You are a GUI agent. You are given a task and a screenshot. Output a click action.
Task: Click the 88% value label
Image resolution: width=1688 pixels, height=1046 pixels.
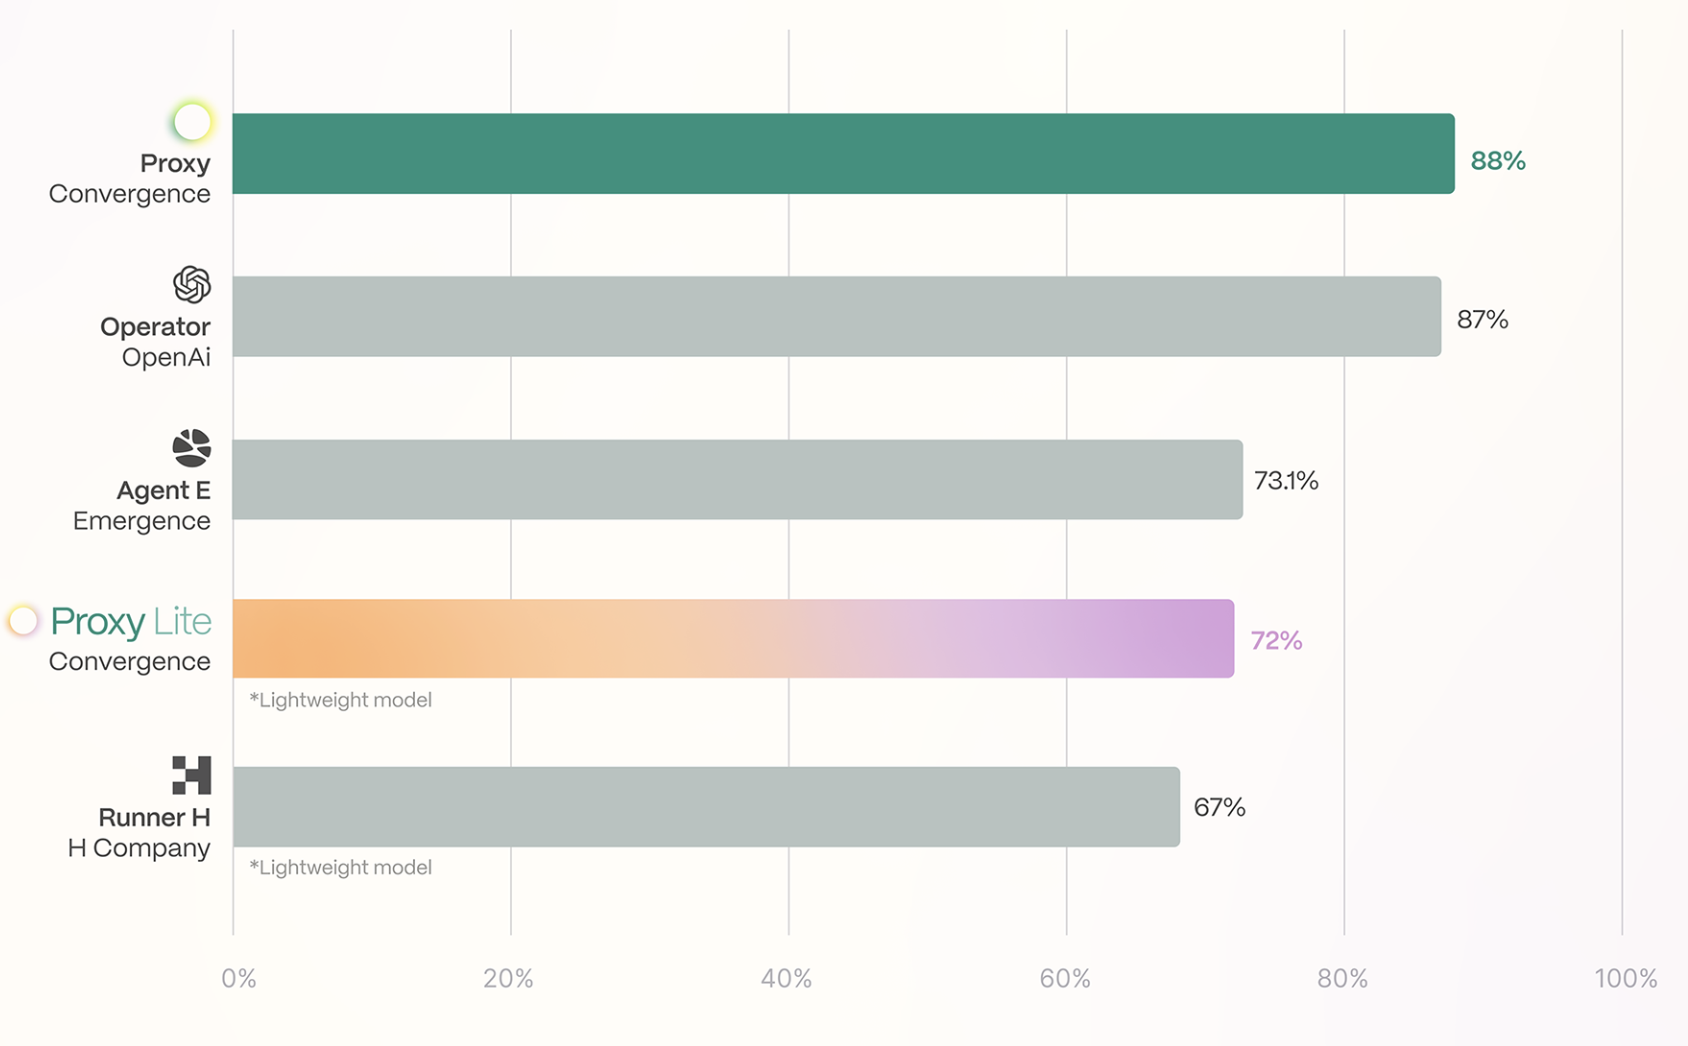1498,161
